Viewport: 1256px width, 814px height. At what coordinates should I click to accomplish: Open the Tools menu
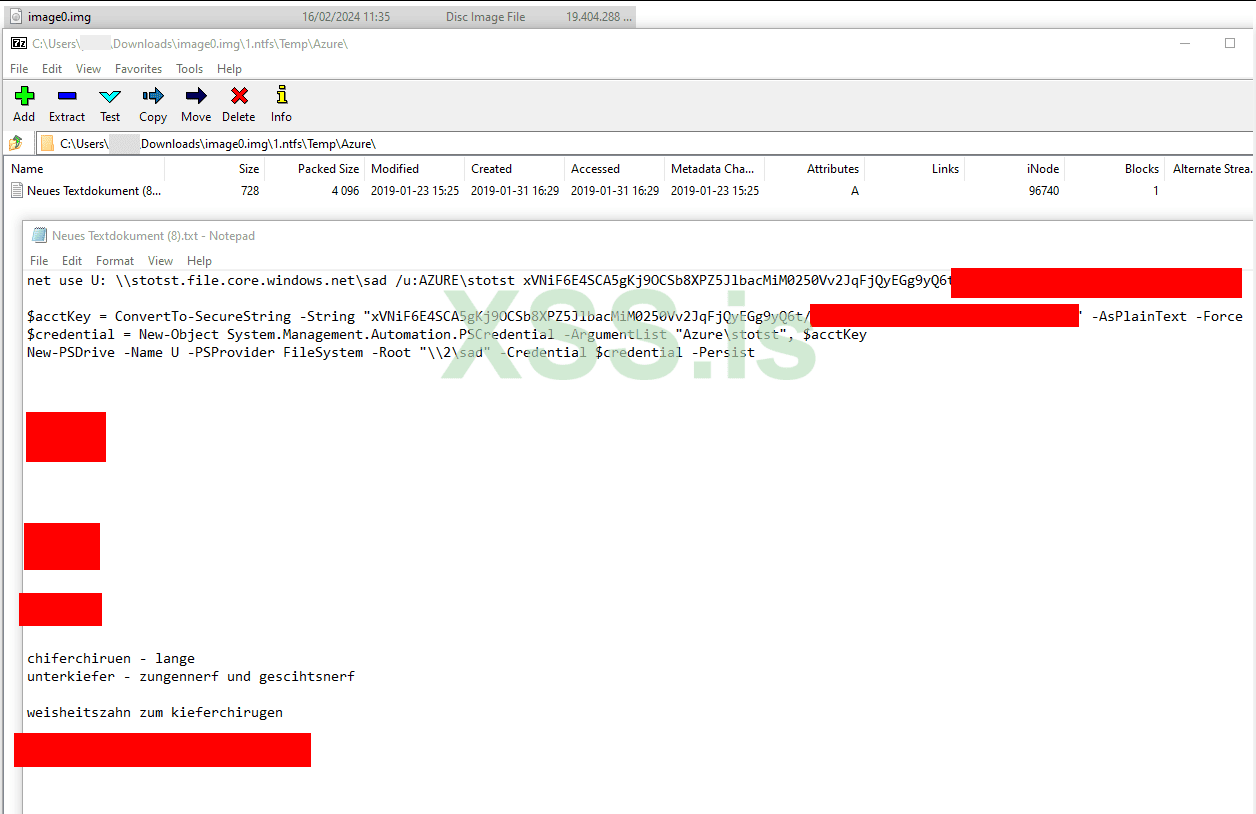pos(189,69)
